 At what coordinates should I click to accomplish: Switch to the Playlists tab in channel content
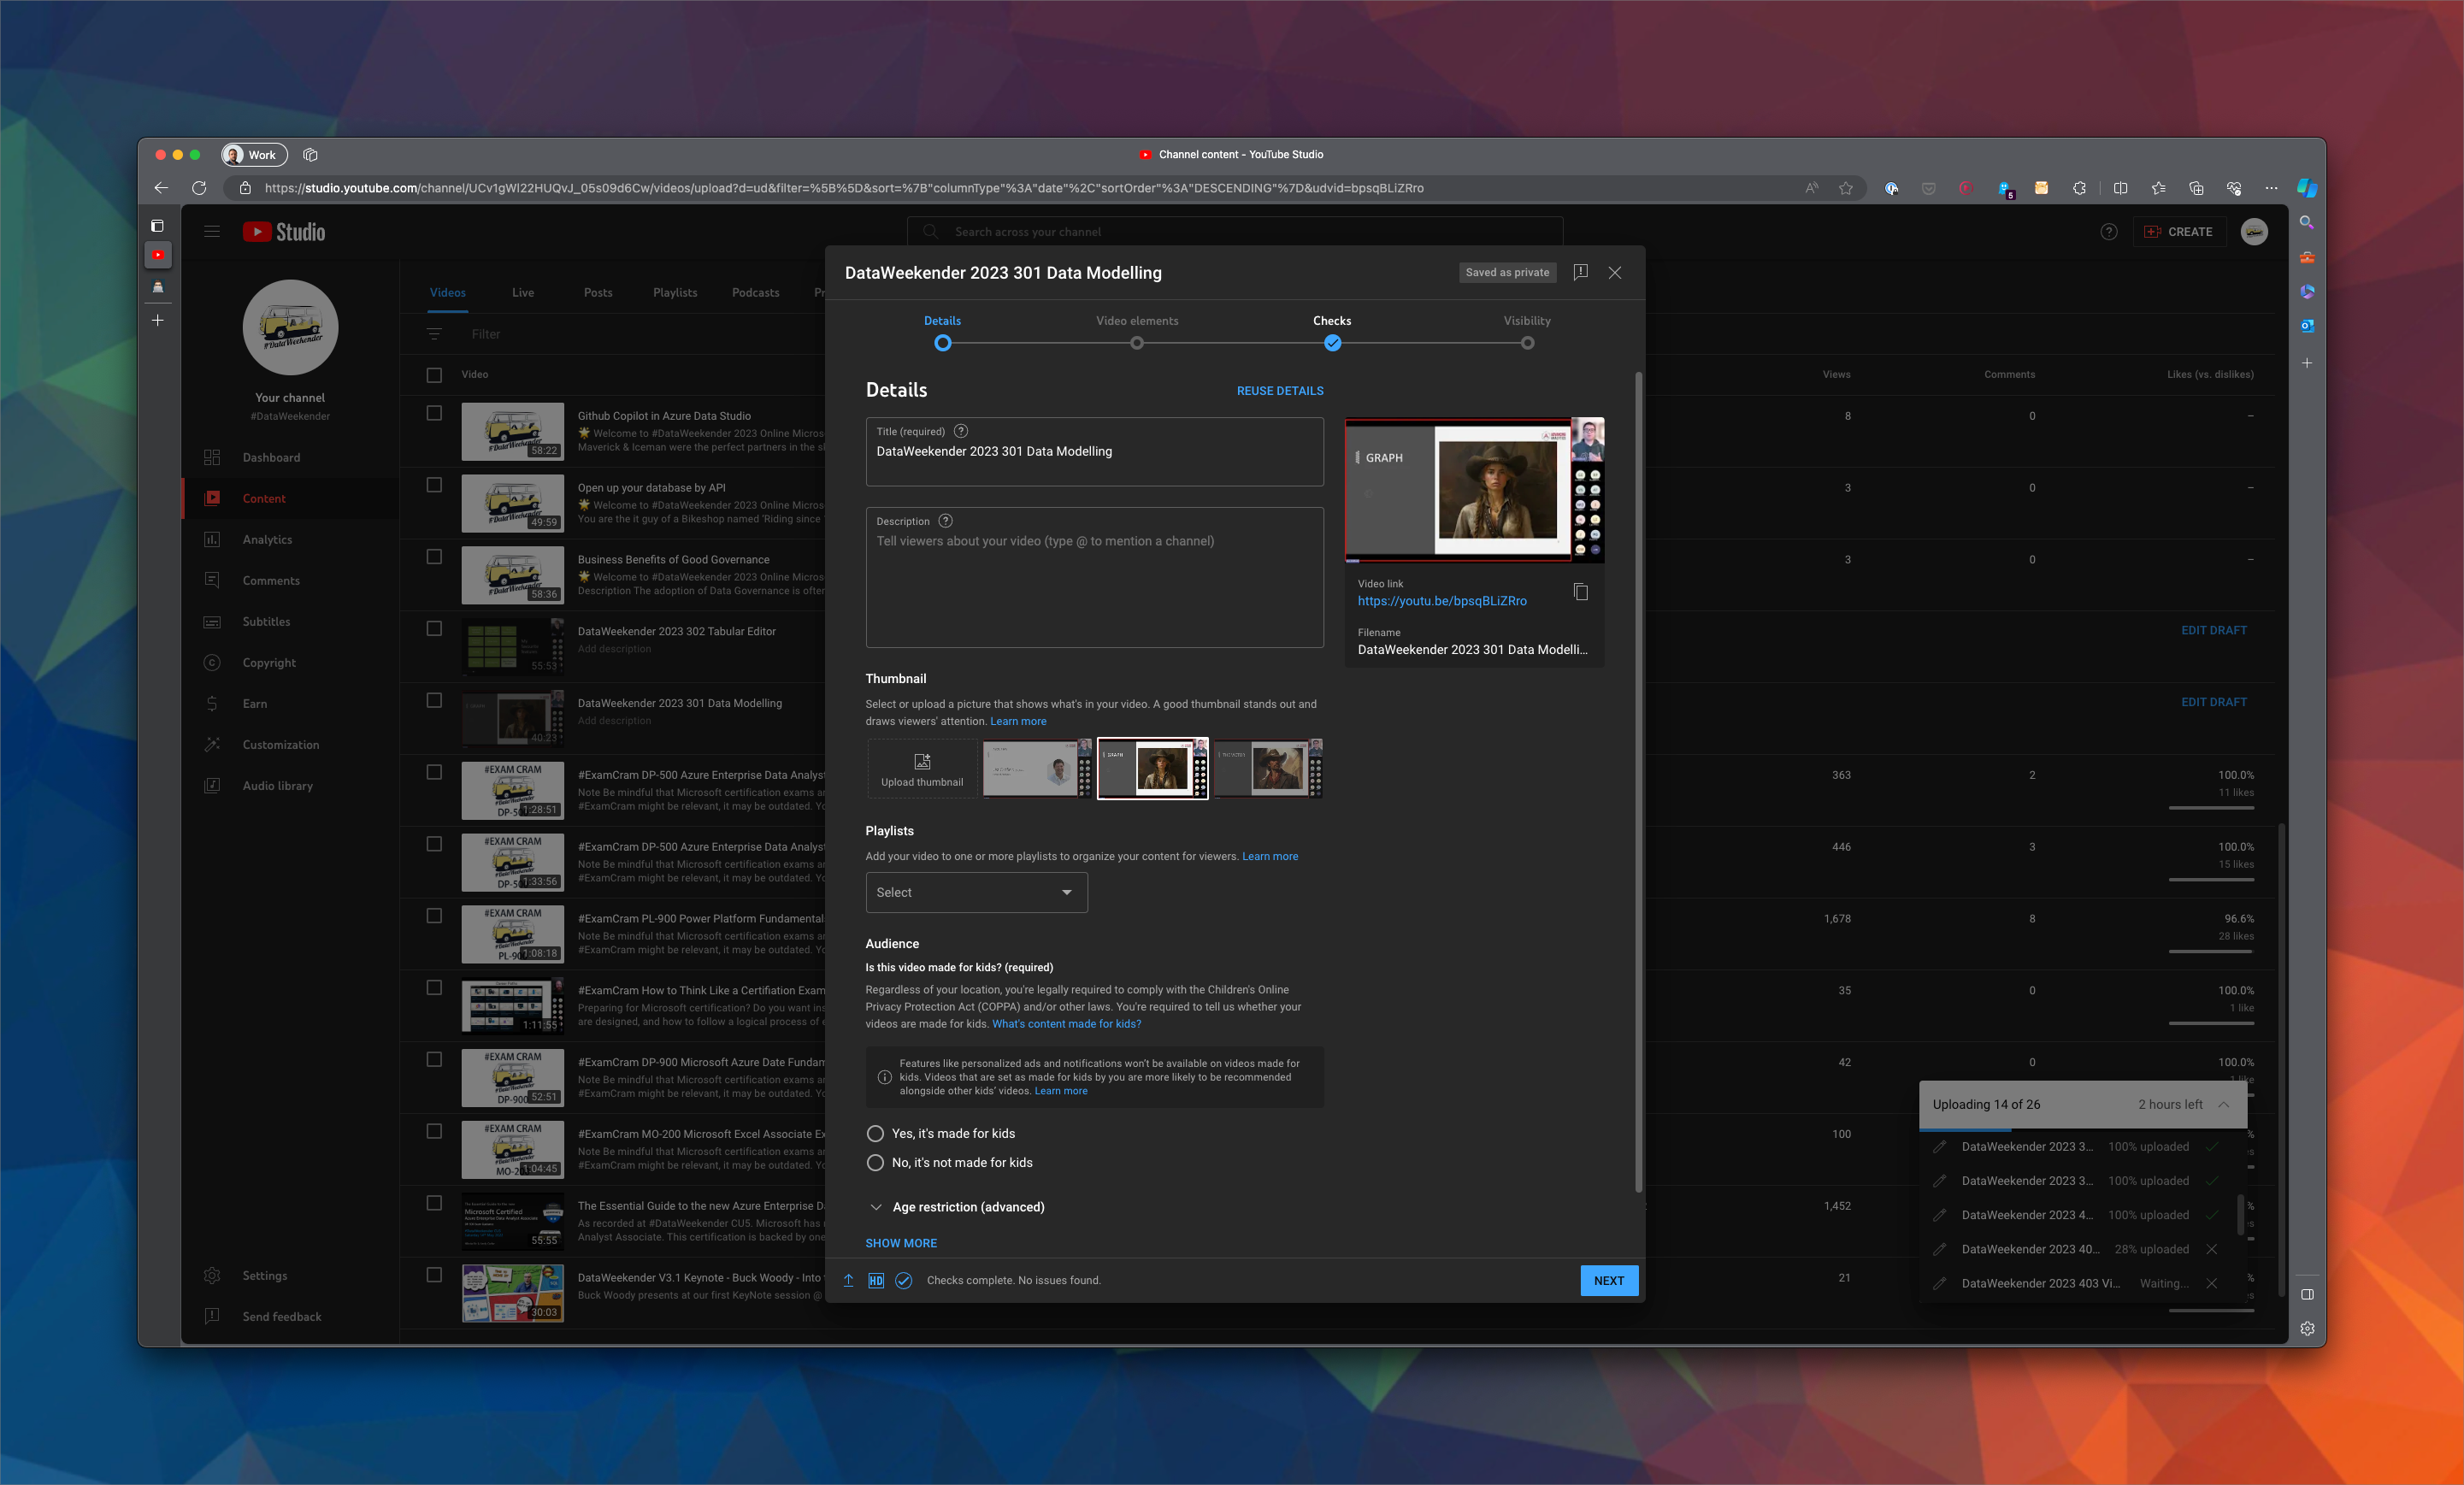[675, 292]
